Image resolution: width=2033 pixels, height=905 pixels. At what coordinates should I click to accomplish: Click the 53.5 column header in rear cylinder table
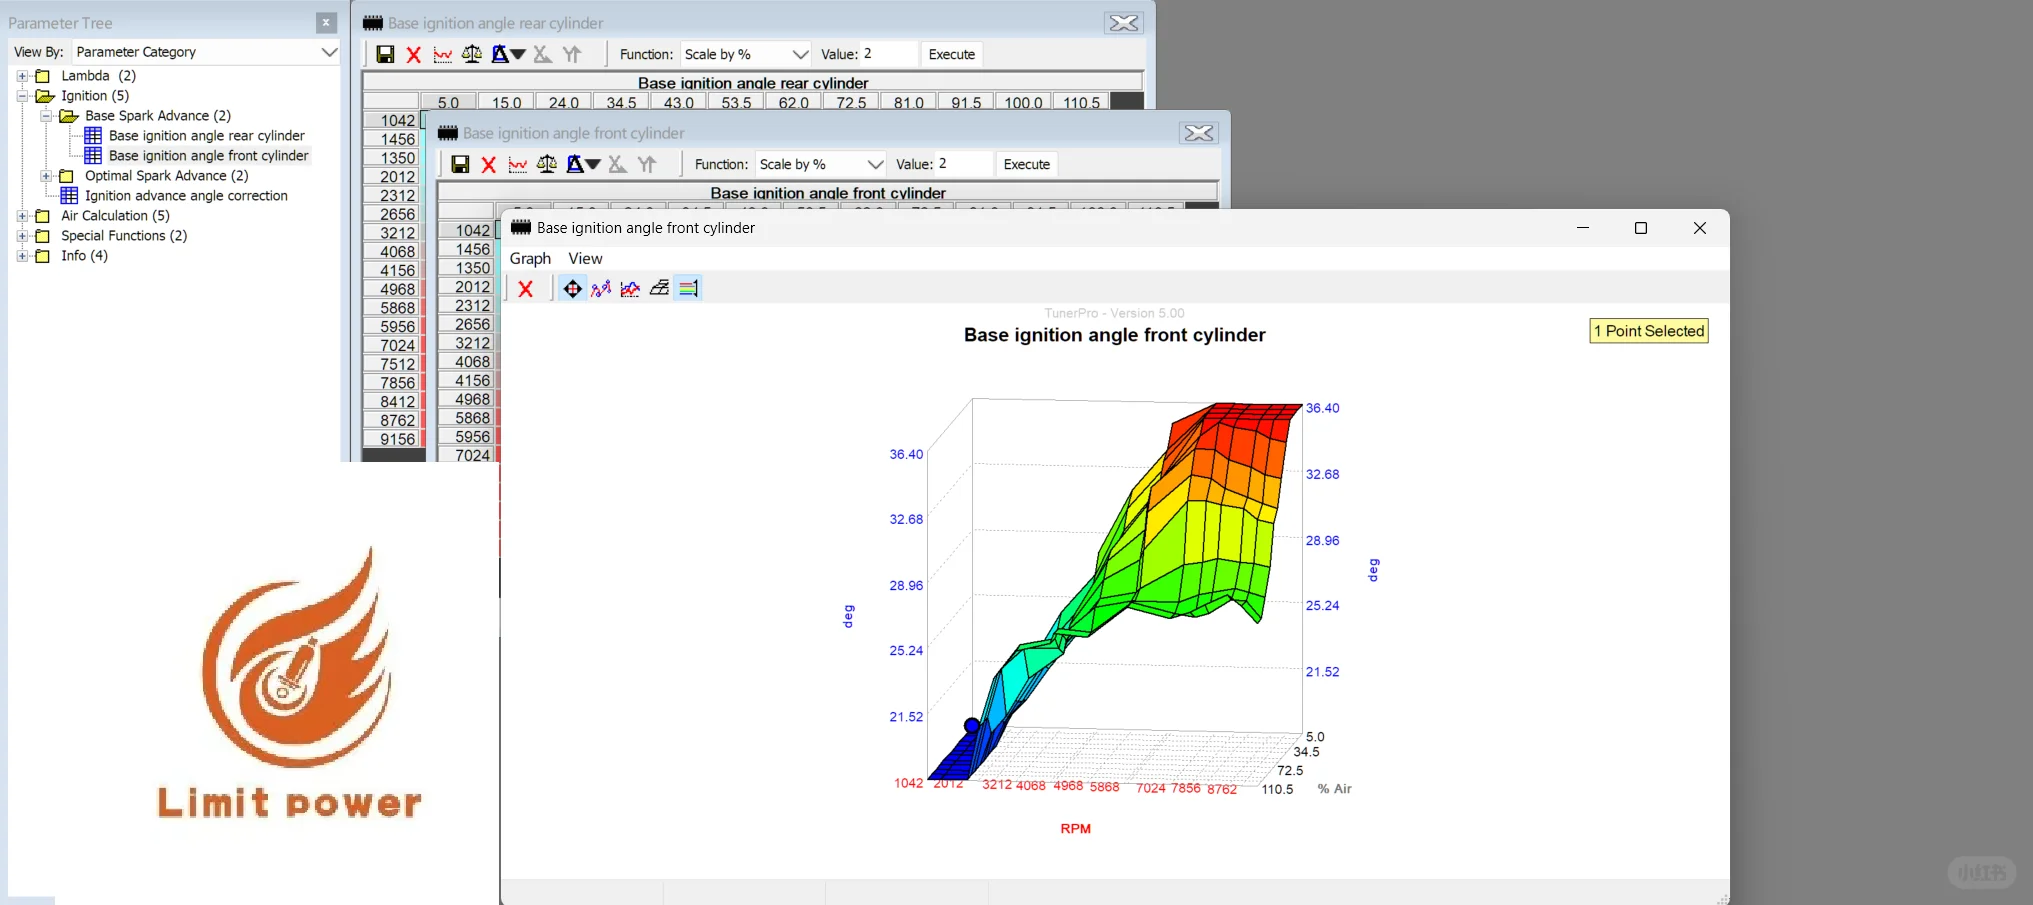(736, 102)
